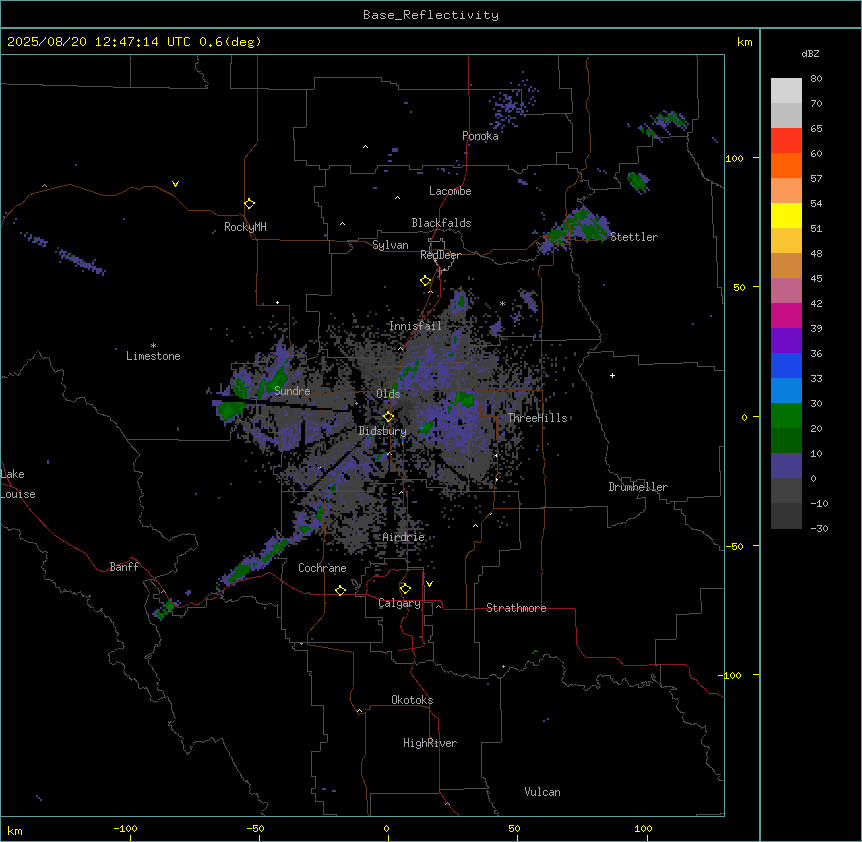The image size is (862, 842).
Task: Click the Okotoks label
Action: 412,700
